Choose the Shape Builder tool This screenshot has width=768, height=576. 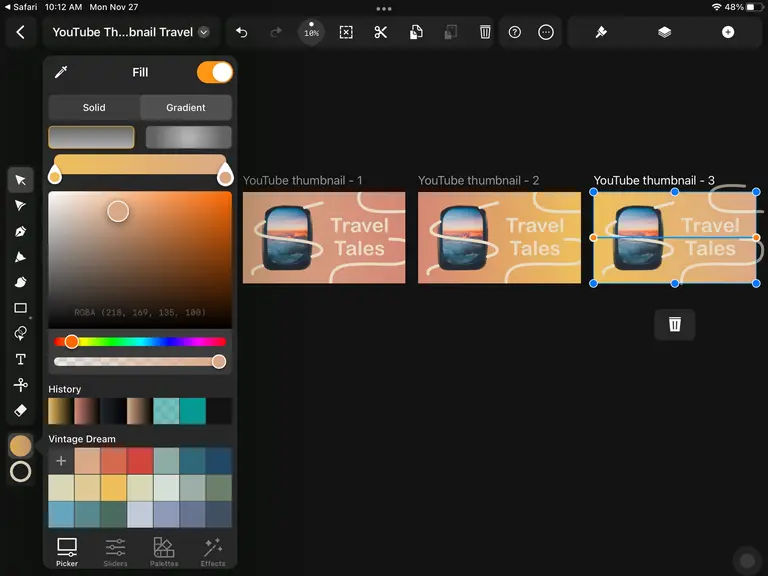21,334
